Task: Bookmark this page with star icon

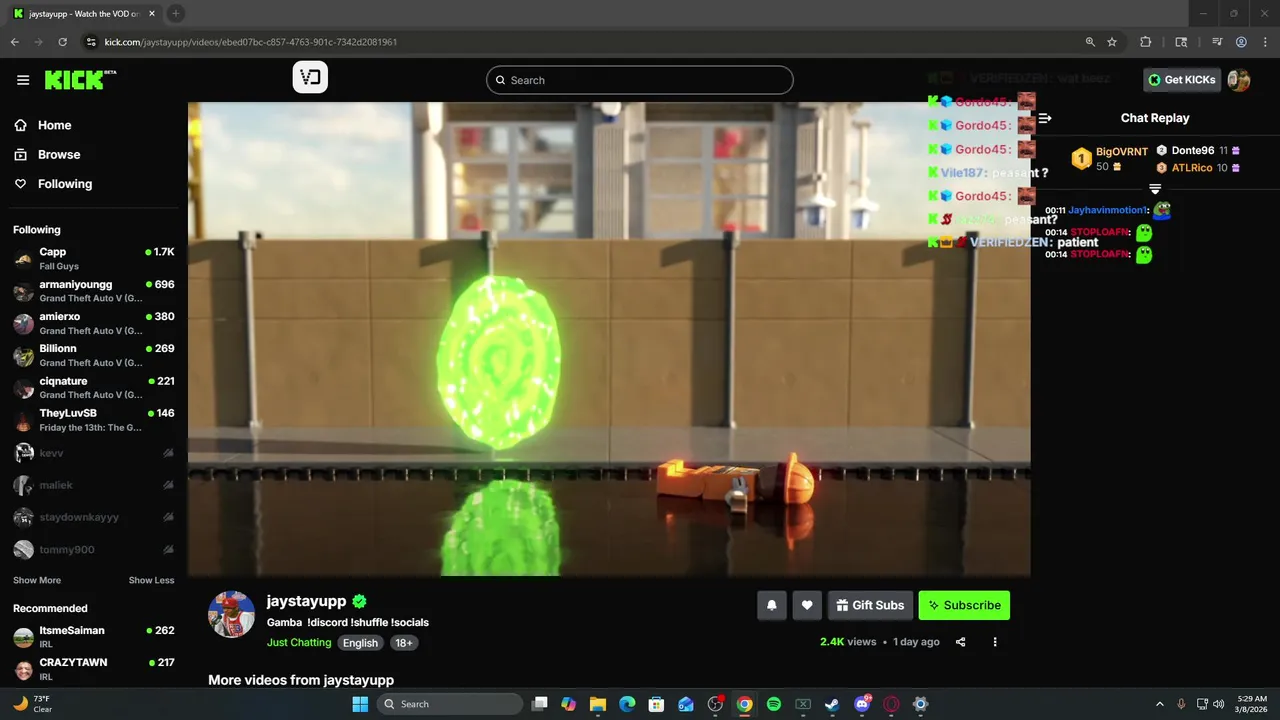Action: 1112,42
